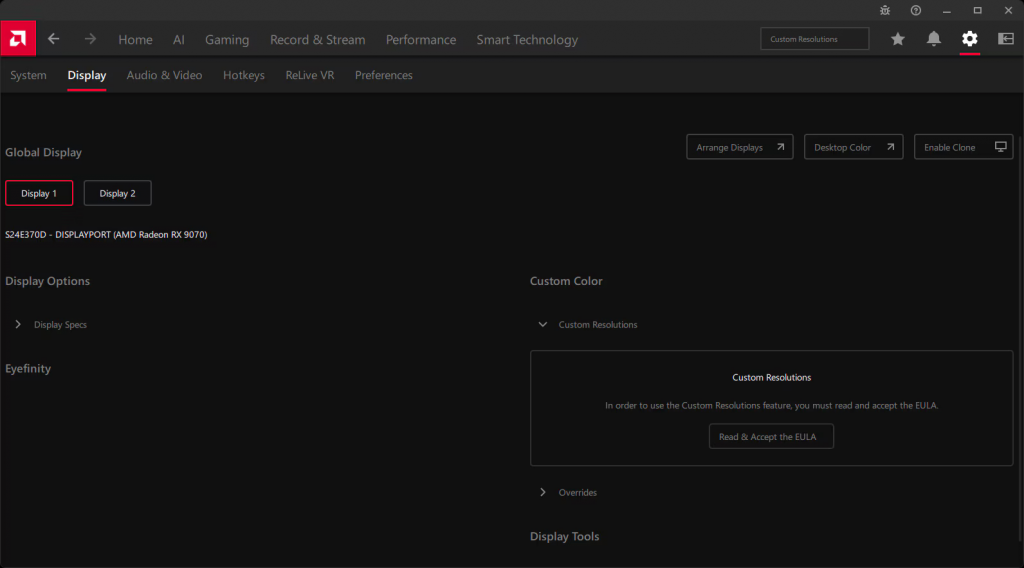The width and height of the screenshot is (1024, 568).
Task: Go back using the back arrow
Action: click(54, 39)
